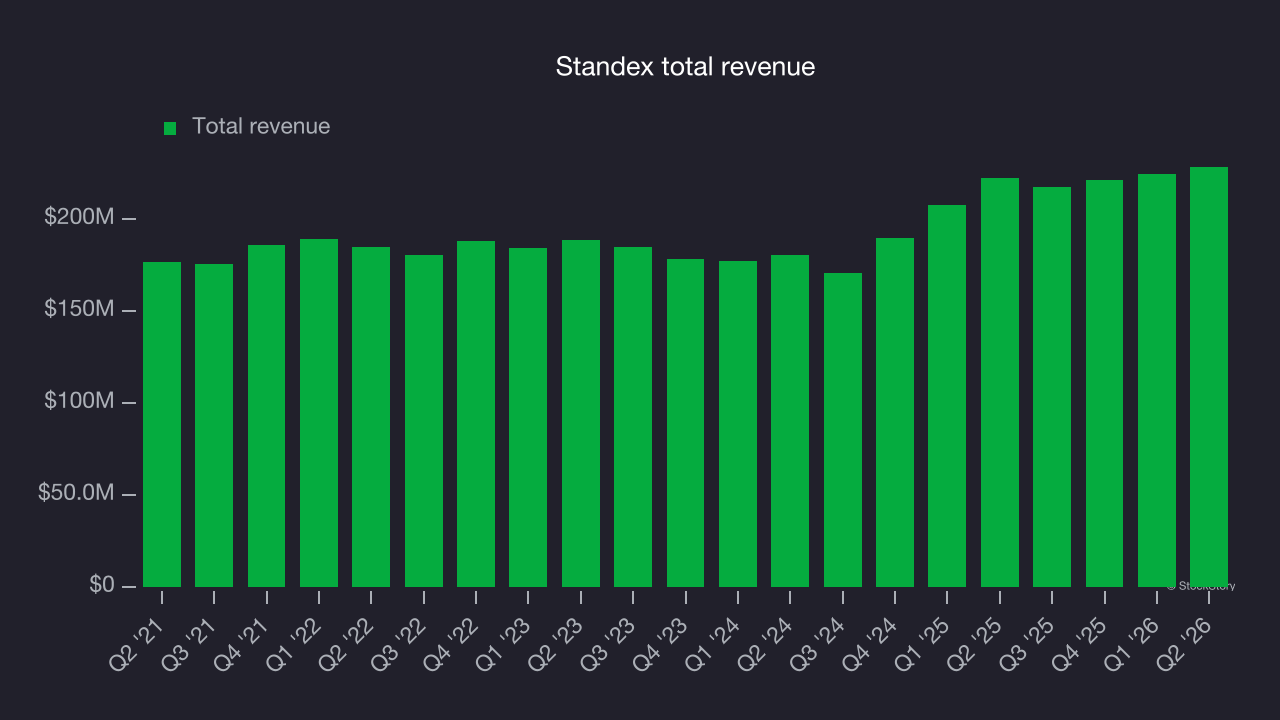This screenshot has width=1280, height=720.
Task: Select the Q1 '24 revenue bar
Action: click(x=738, y=424)
